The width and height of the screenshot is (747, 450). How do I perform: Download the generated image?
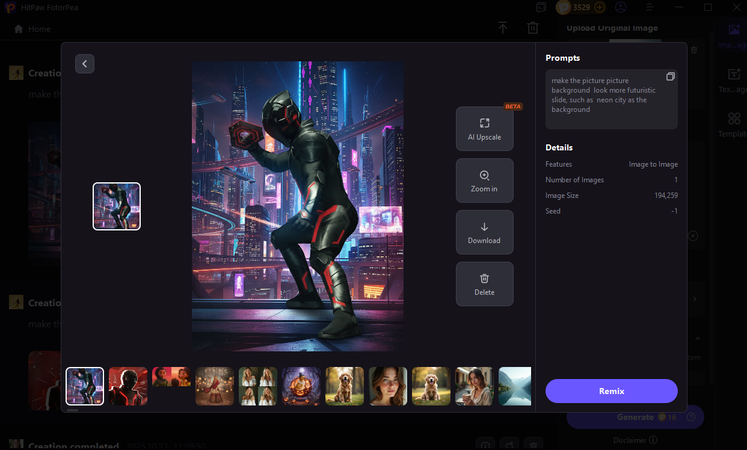pos(485,232)
